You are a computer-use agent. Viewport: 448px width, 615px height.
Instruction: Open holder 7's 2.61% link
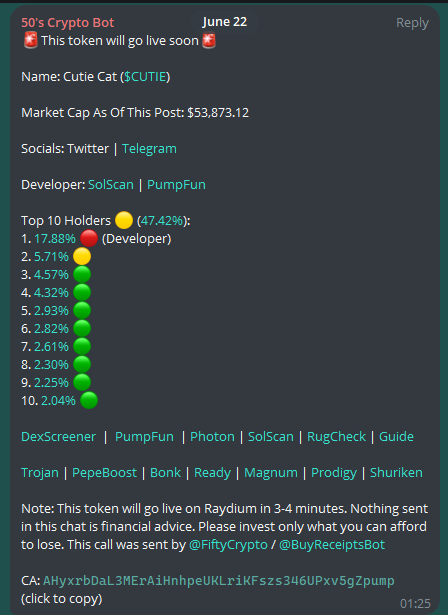point(51,347)
